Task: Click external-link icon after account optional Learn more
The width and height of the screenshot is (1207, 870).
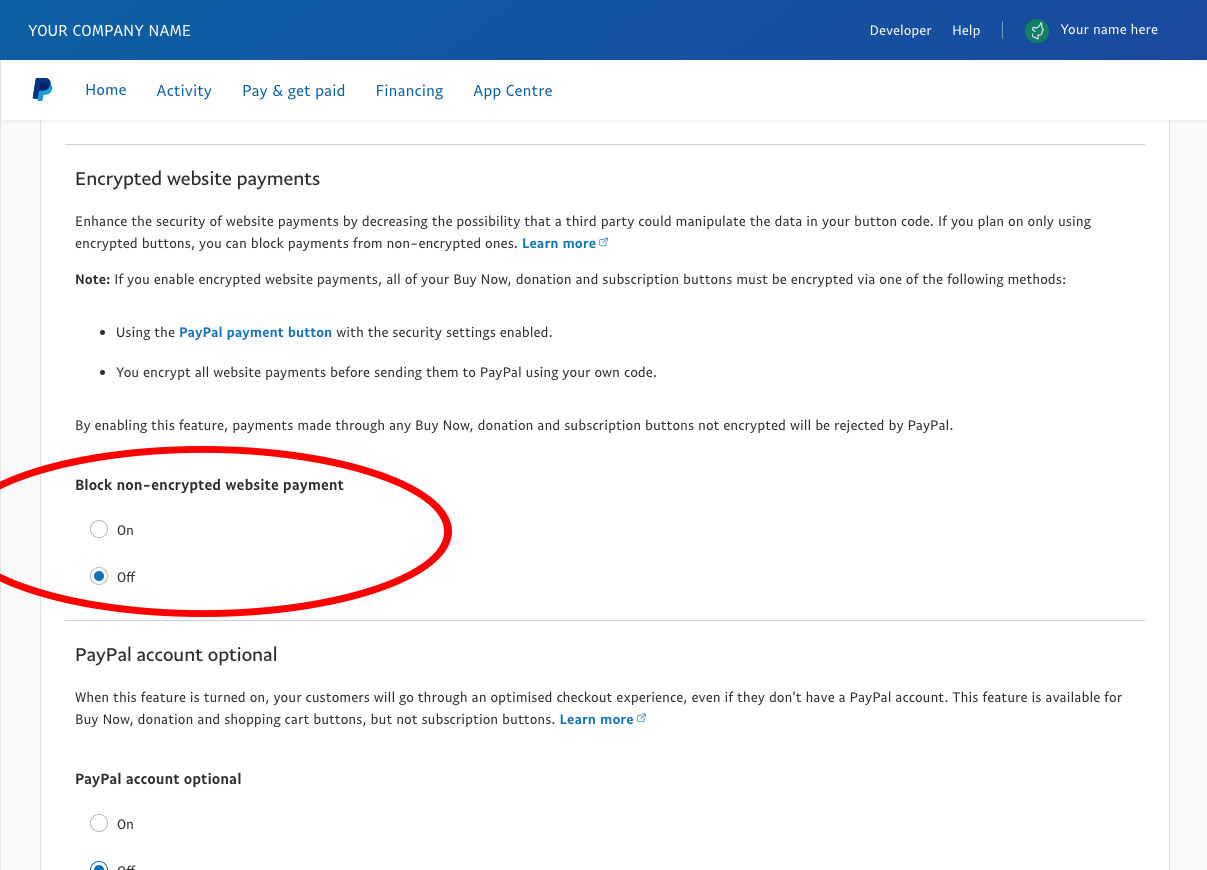Action: 642,719
